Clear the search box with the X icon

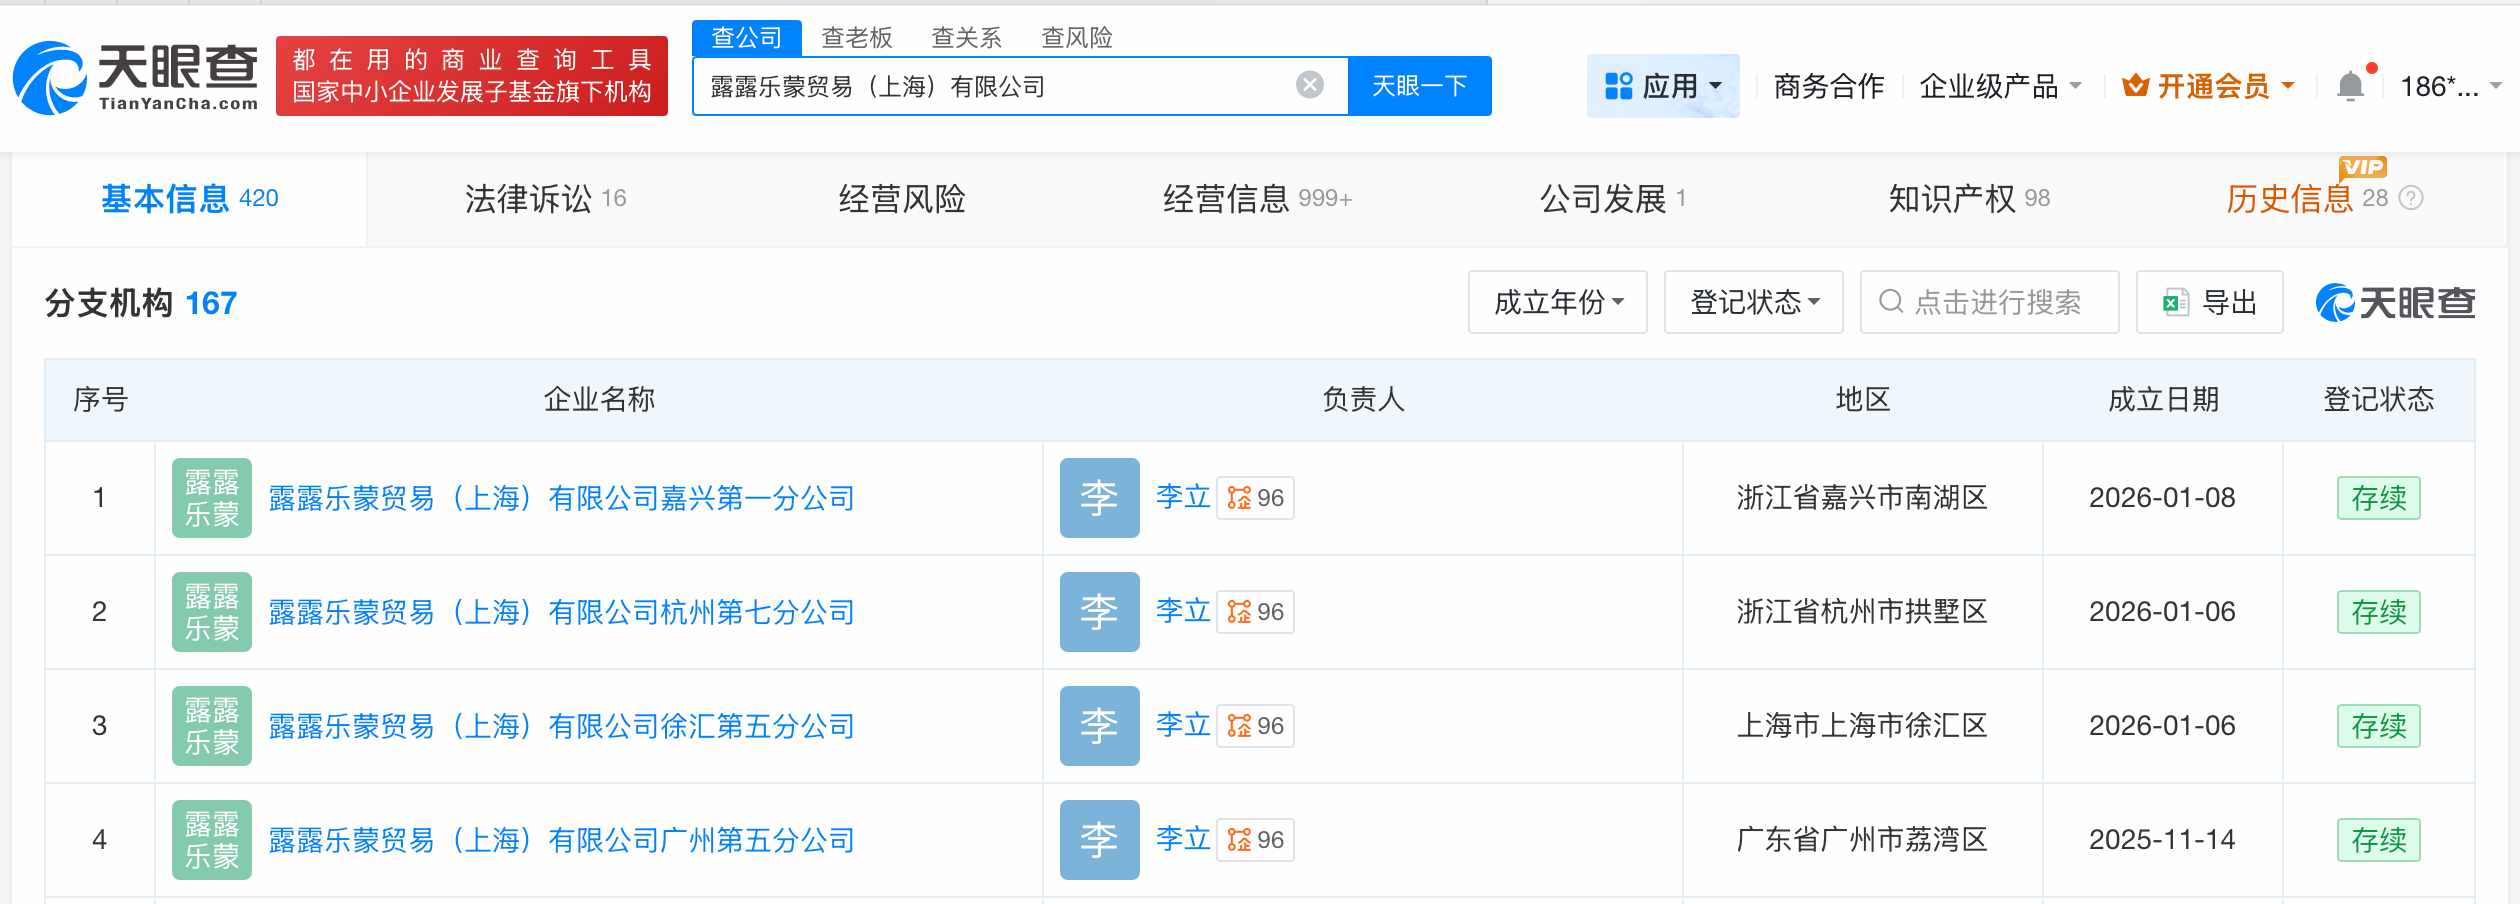point(1308,85)
